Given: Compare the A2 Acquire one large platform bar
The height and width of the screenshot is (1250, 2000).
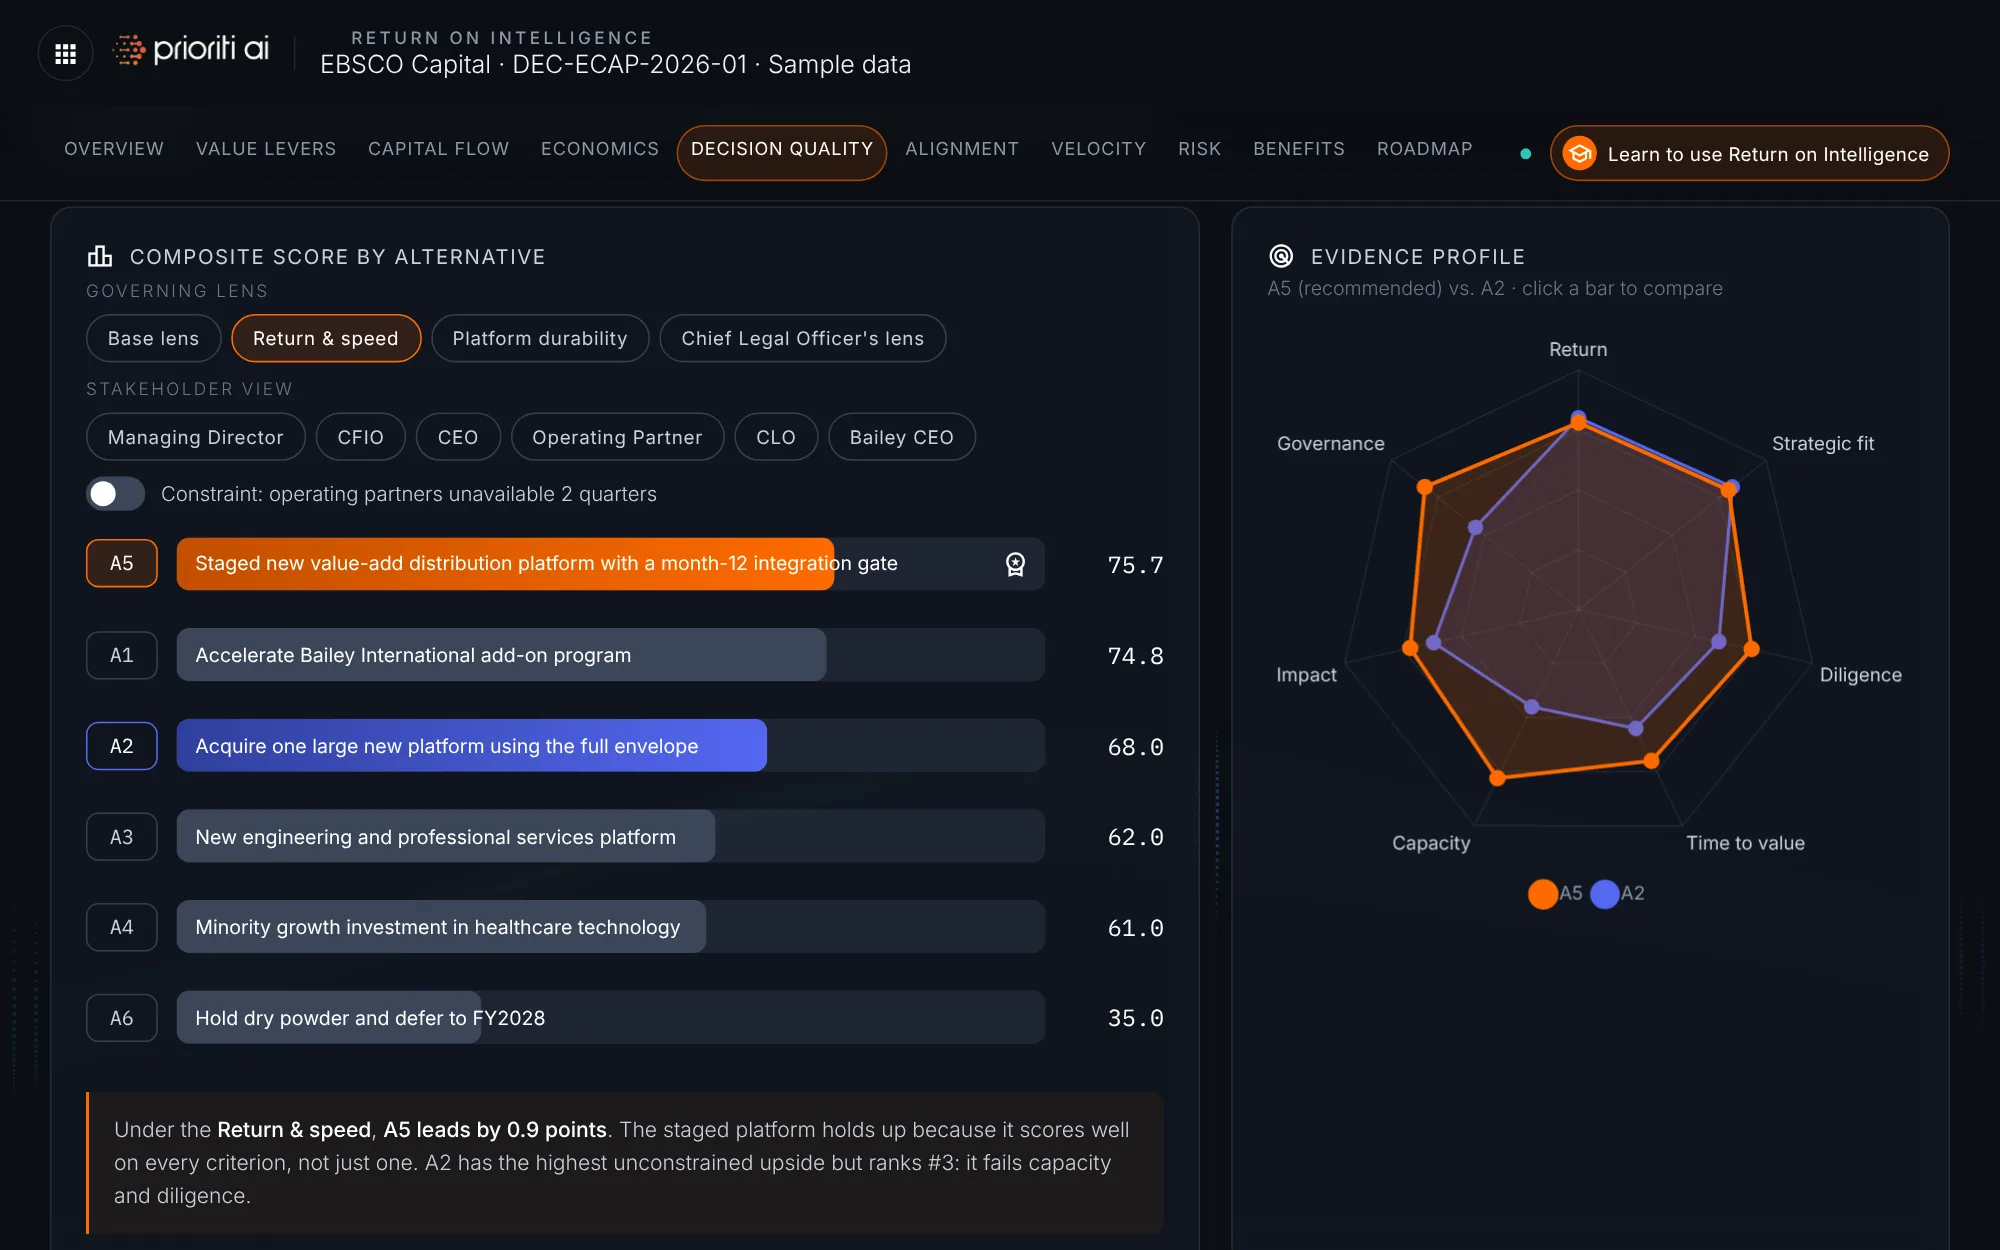Looking at the screenshot, I should (610, 746).
